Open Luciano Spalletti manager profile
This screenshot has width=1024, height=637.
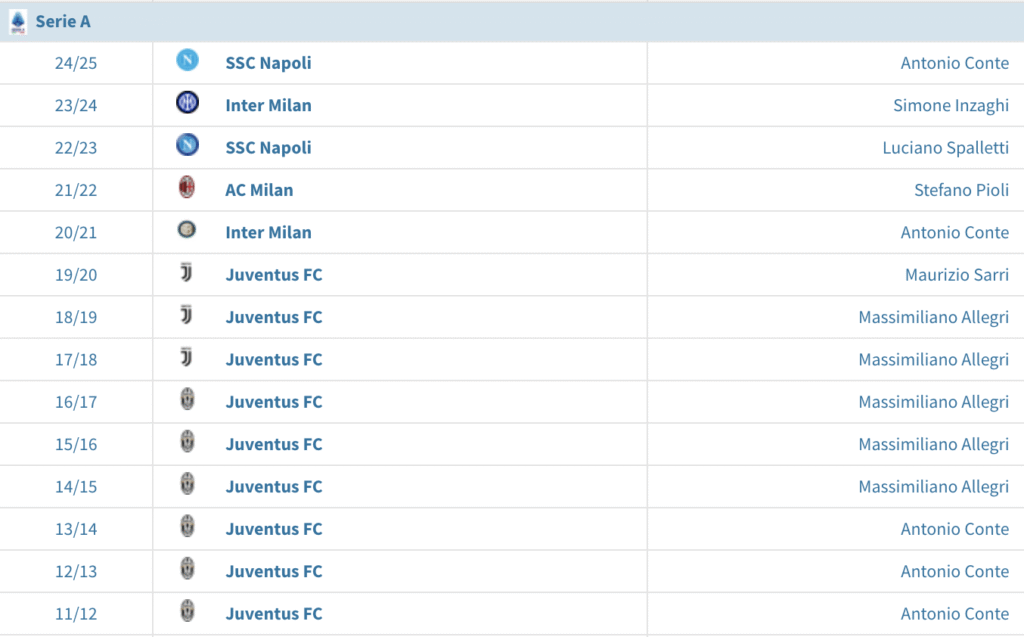(945, 148)
